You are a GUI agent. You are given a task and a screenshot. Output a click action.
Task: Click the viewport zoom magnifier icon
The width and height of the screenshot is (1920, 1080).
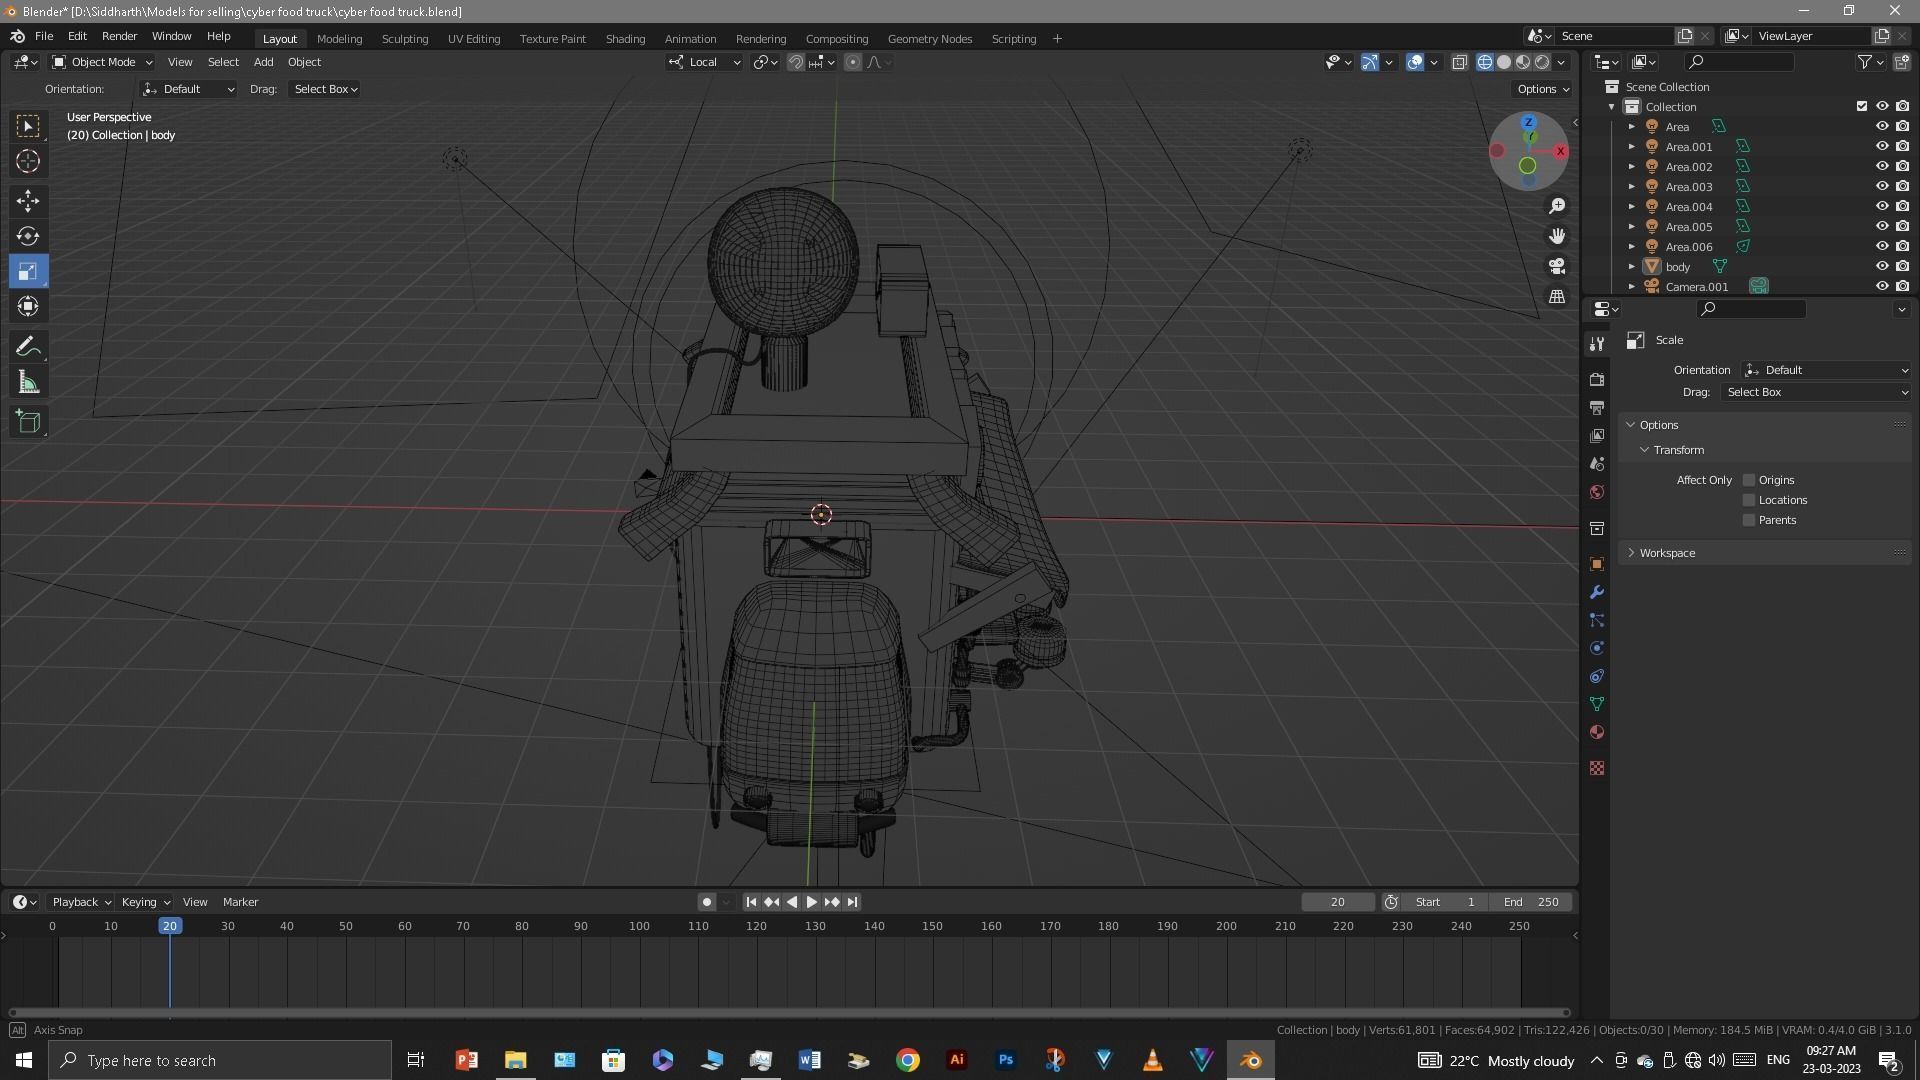click(1557, 206)
